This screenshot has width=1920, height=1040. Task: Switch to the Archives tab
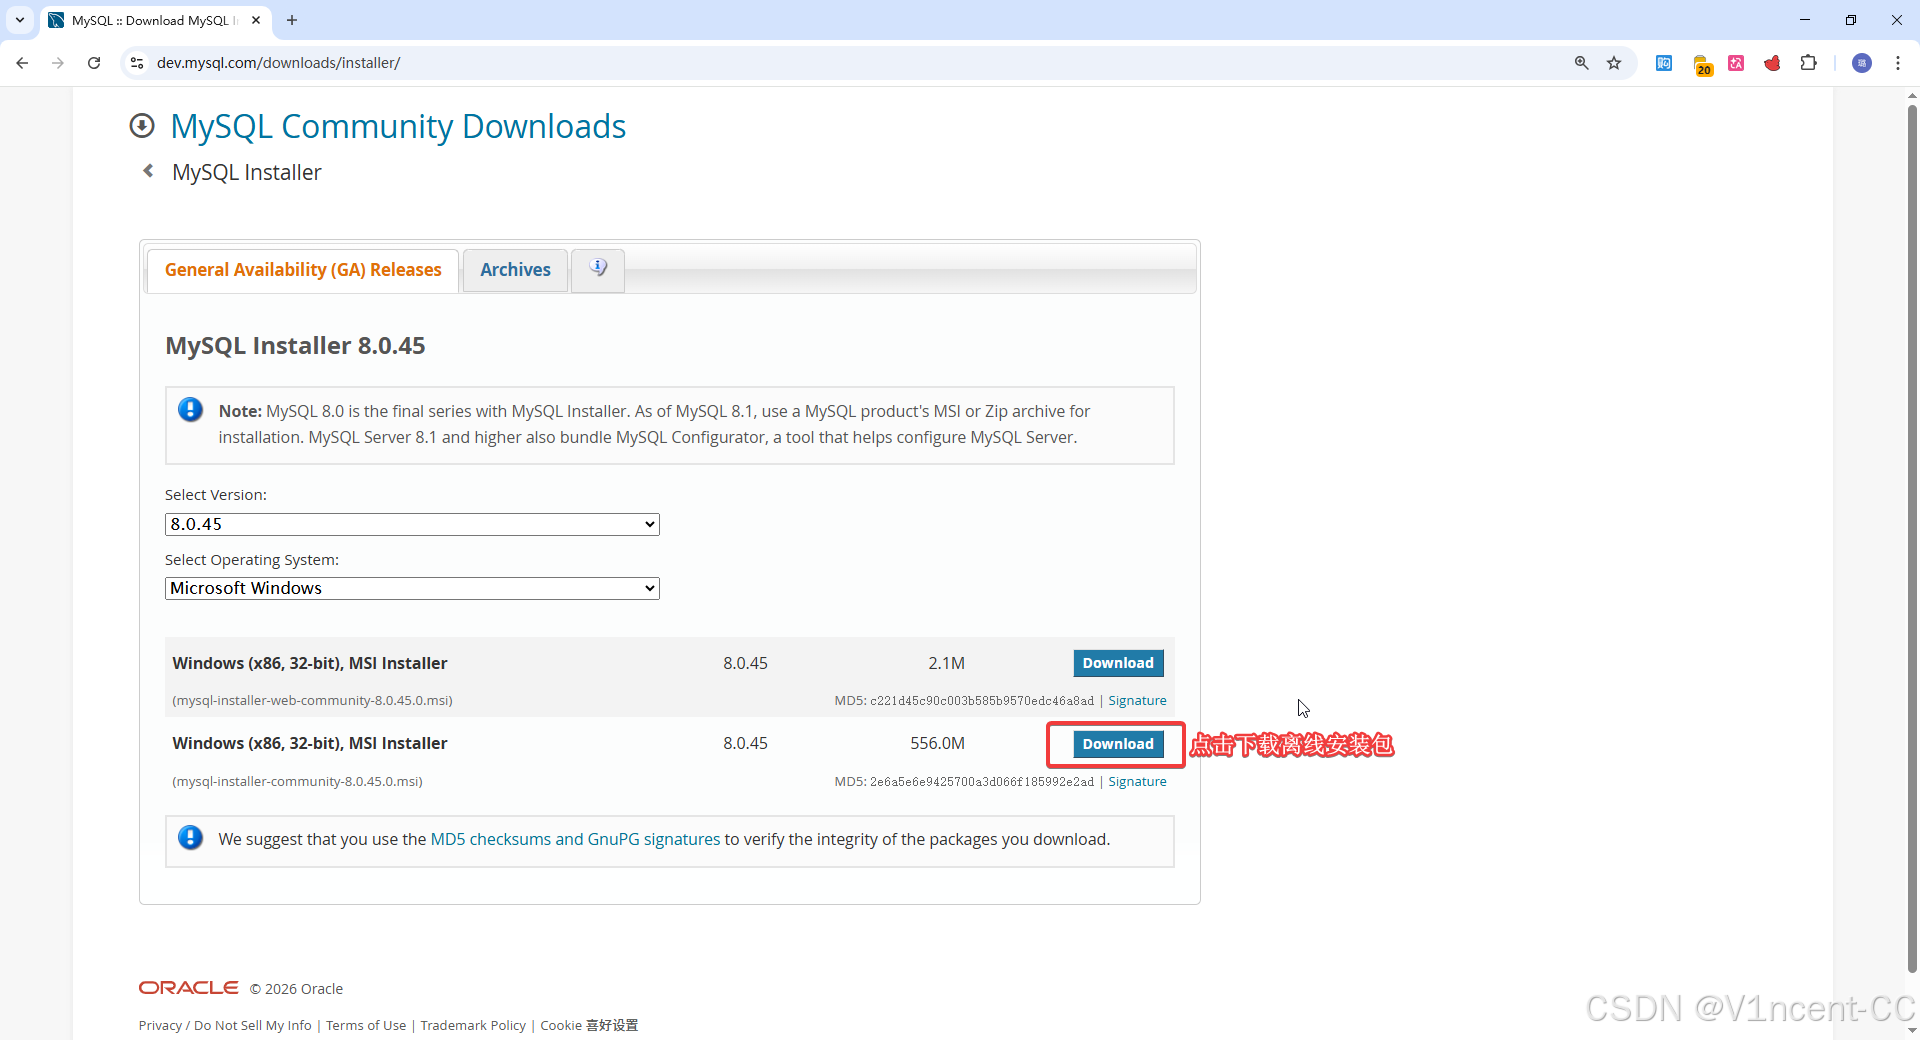point(515,270)
